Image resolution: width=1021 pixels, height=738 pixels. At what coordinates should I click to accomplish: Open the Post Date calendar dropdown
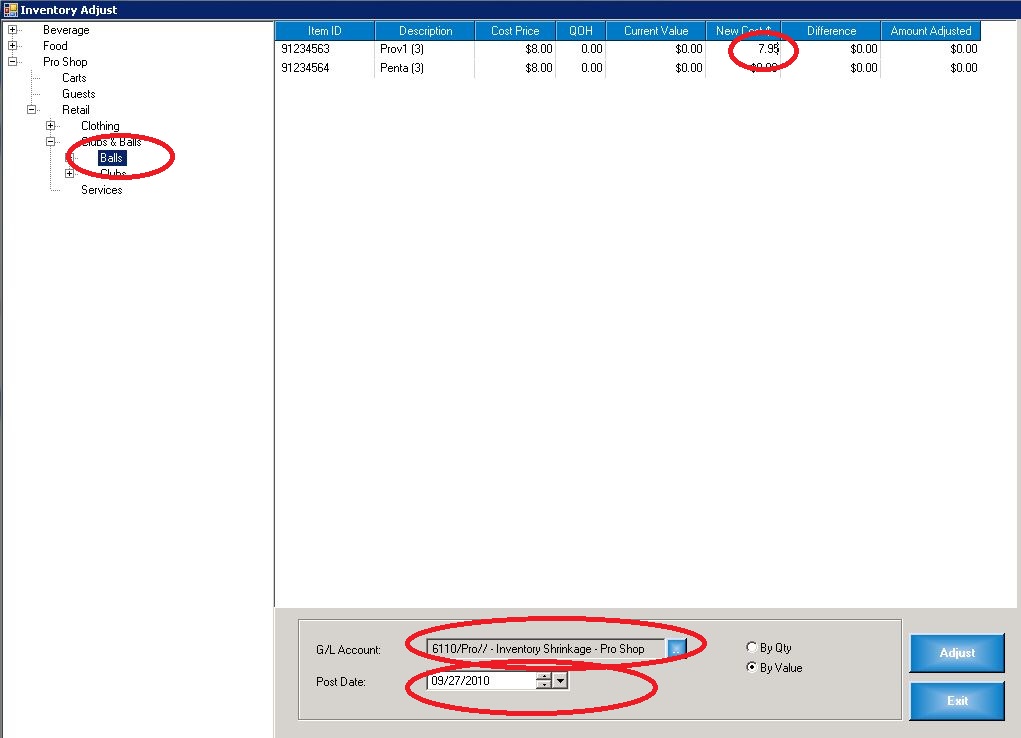(x=560, y=681)
